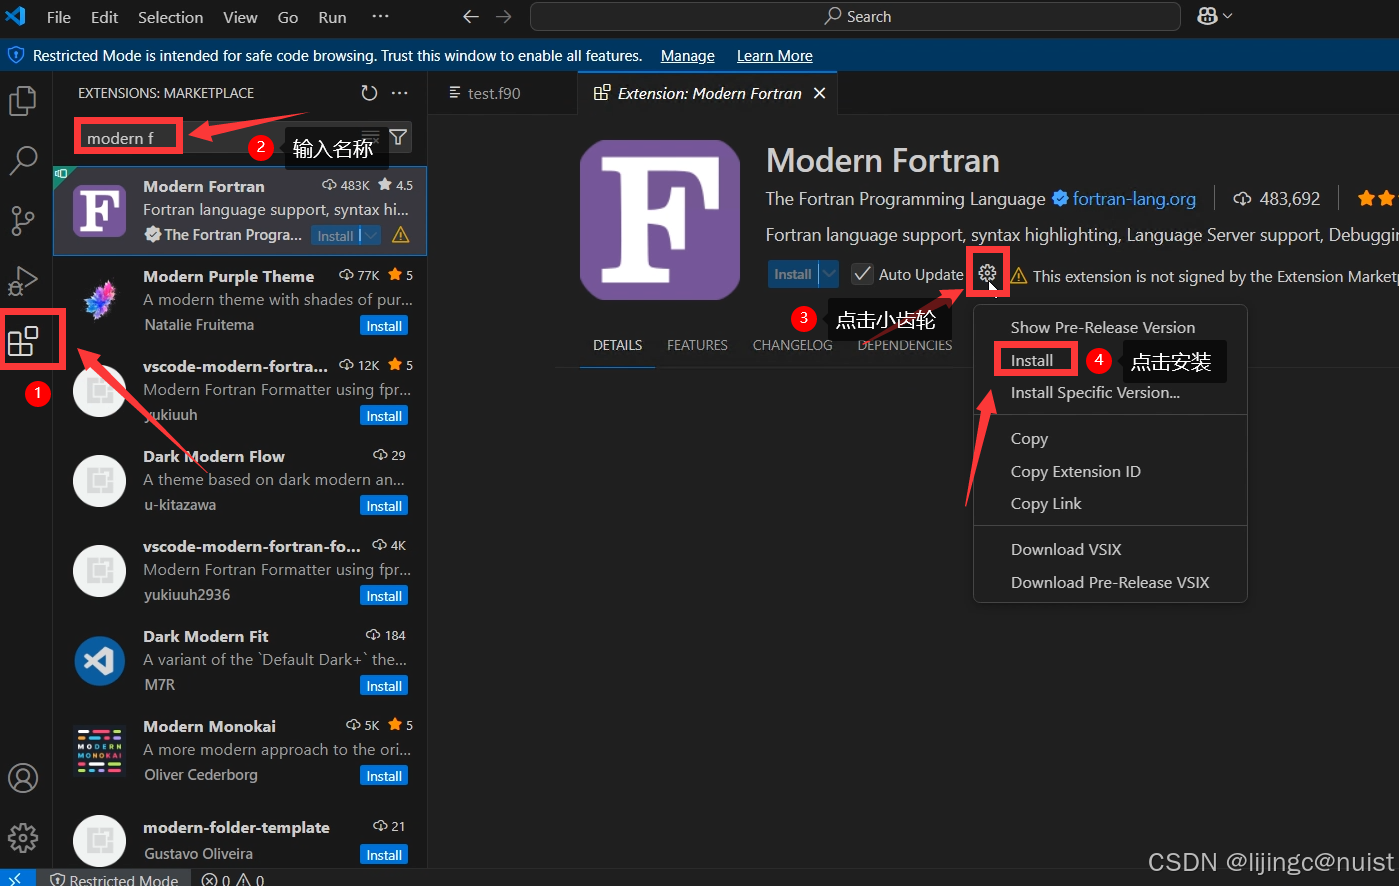The width and height of the screenshot is (1399, 886).
Task: Switch to the test.f90 tab
Action: pos(494,93)
